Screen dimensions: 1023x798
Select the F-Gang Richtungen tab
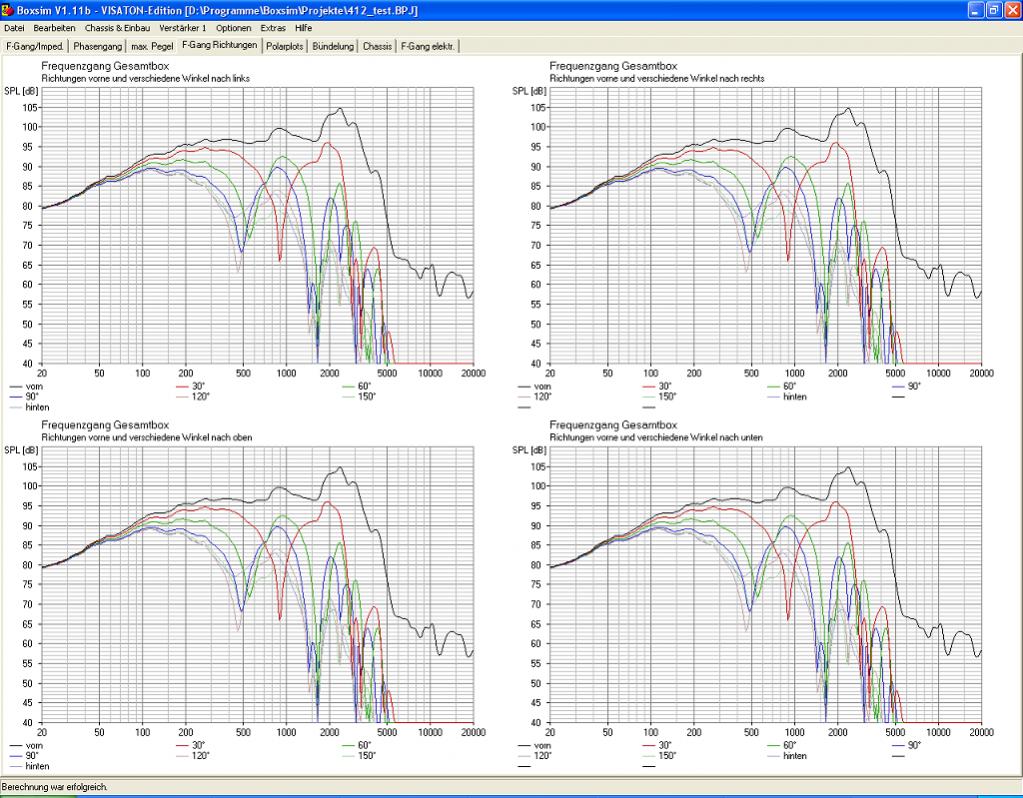[220, 45]
